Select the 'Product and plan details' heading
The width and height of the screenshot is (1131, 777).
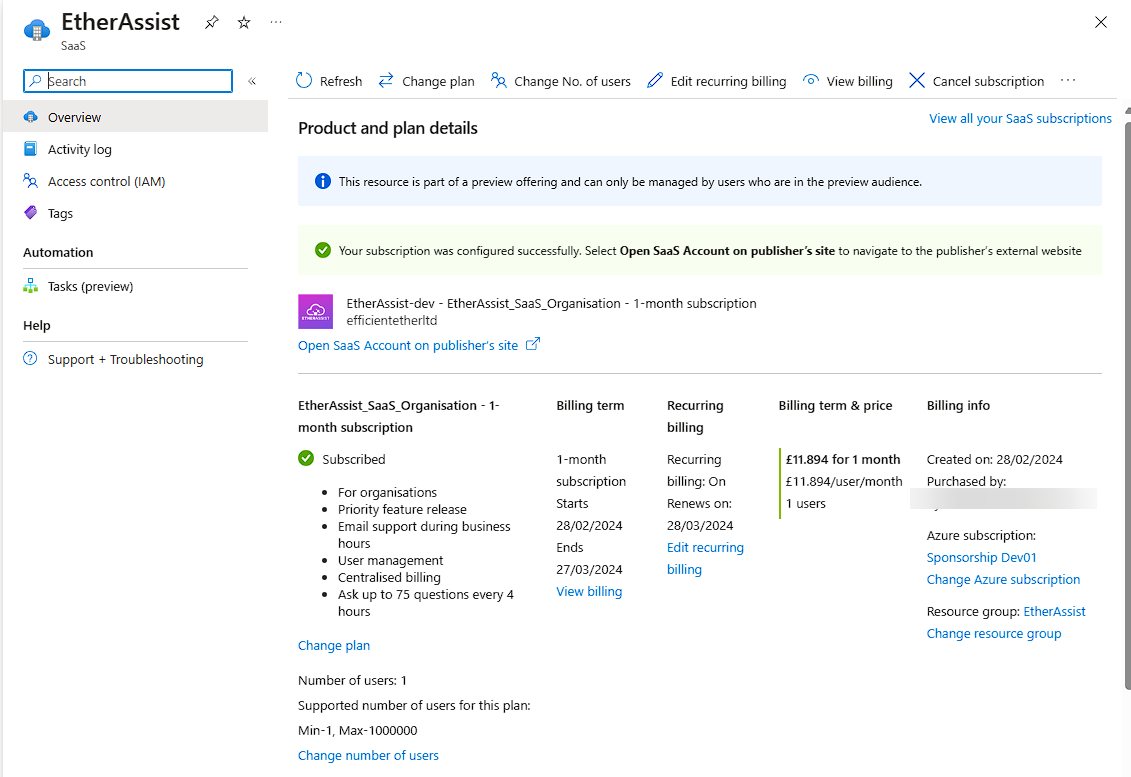(x=388, y=128)
